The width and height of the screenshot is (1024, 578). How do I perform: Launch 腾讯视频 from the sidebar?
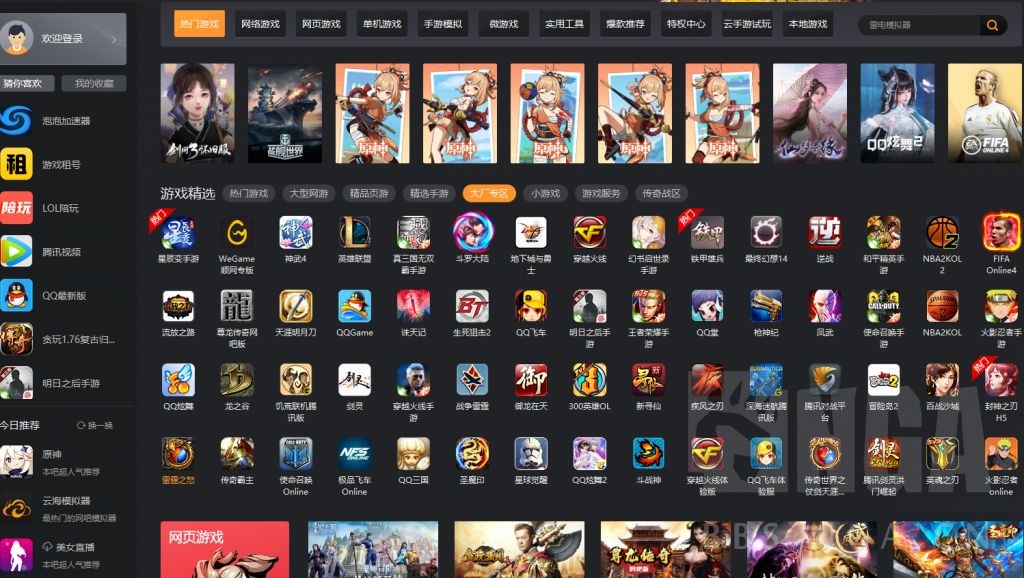63,252
